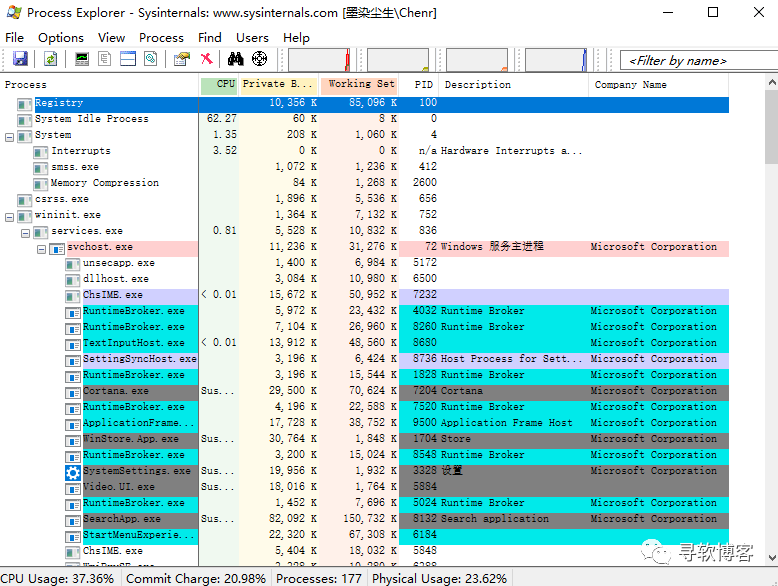Viewport: 778px width, 586px height.
Task: Click the DLL/handle view toolbar icon
Action: (x=151, y=59)
